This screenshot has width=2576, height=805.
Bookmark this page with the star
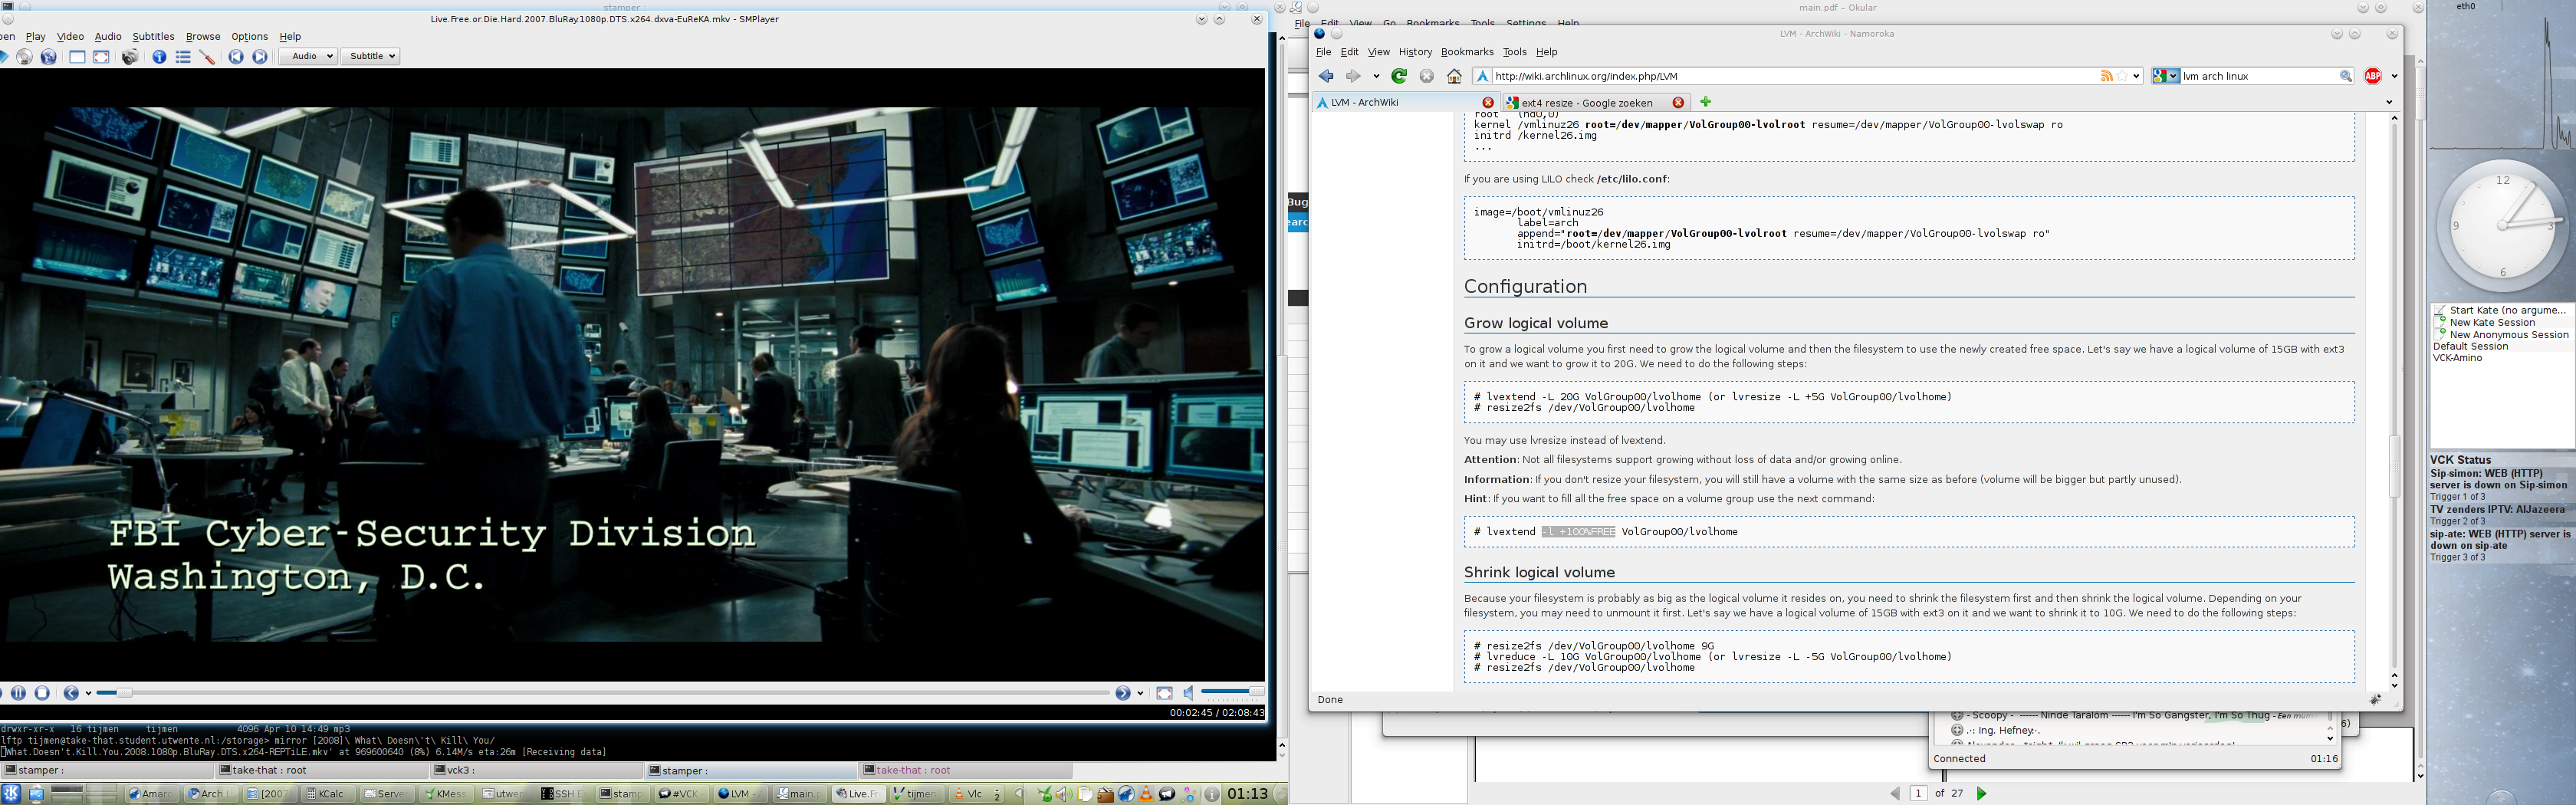click(x=2122, y=76)
